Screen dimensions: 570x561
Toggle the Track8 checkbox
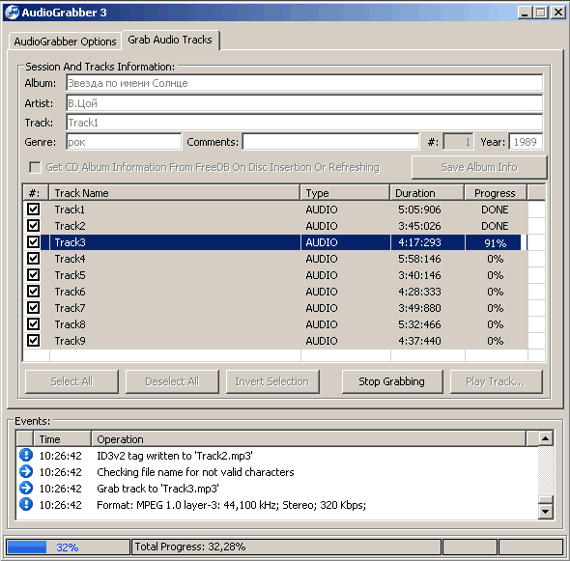click(33, 324)
